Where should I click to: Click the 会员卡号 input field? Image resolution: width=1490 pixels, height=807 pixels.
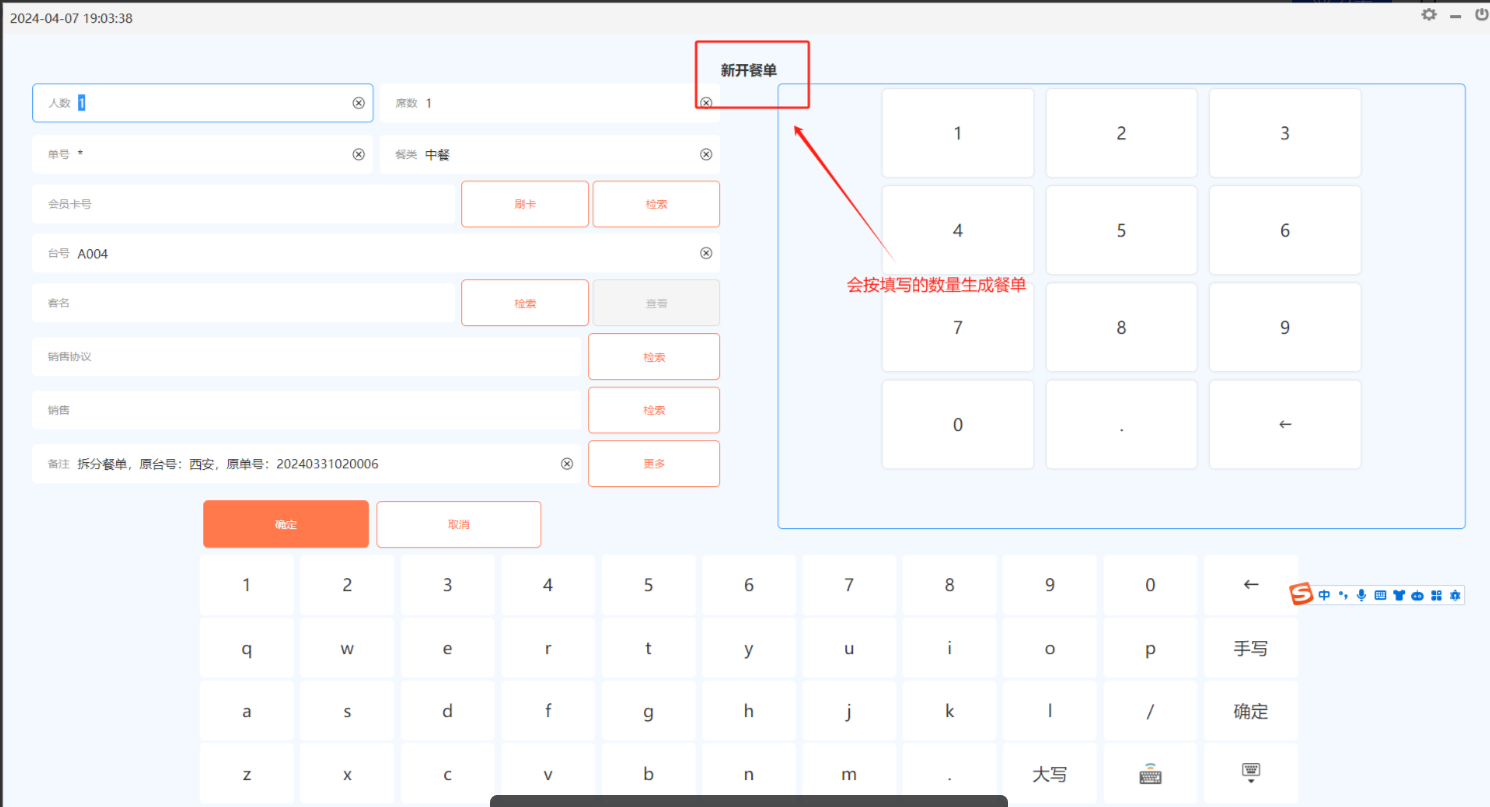(244, 204)
